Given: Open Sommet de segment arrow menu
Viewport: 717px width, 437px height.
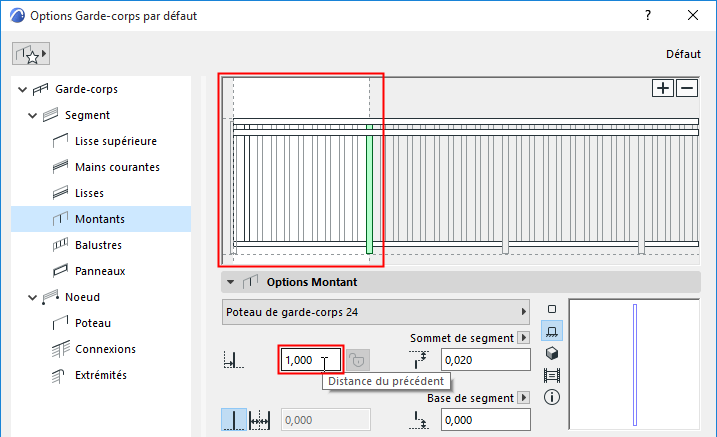Looking at the screenshot, I should point(524,338).
